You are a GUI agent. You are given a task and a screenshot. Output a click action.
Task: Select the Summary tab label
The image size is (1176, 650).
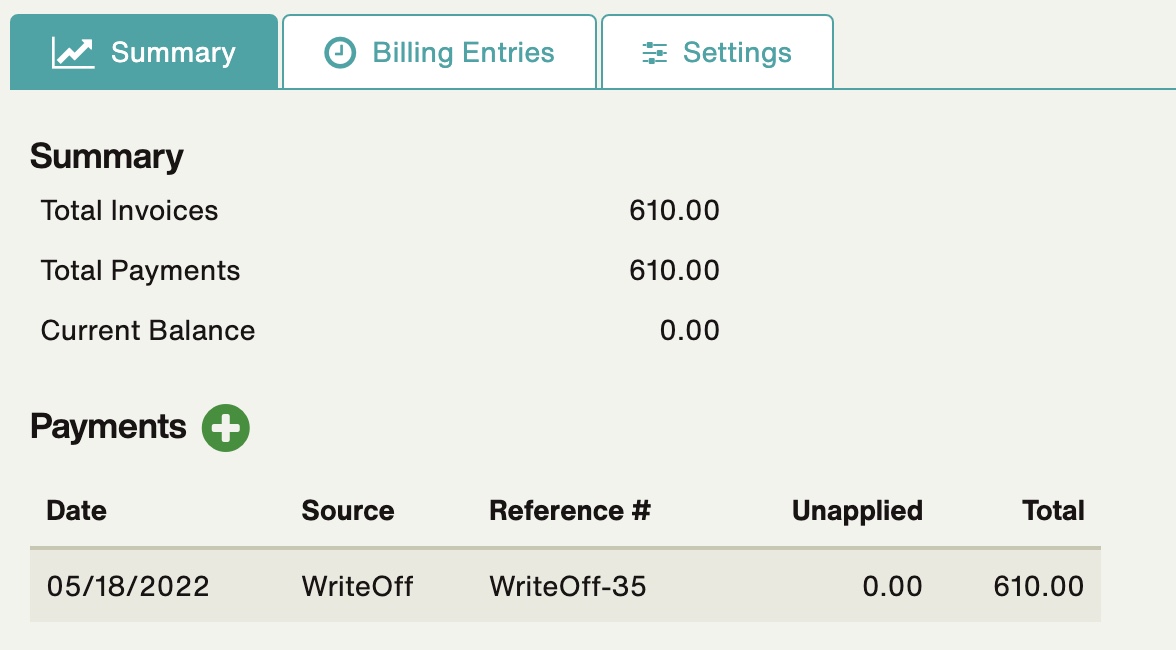tap(173, 52)
